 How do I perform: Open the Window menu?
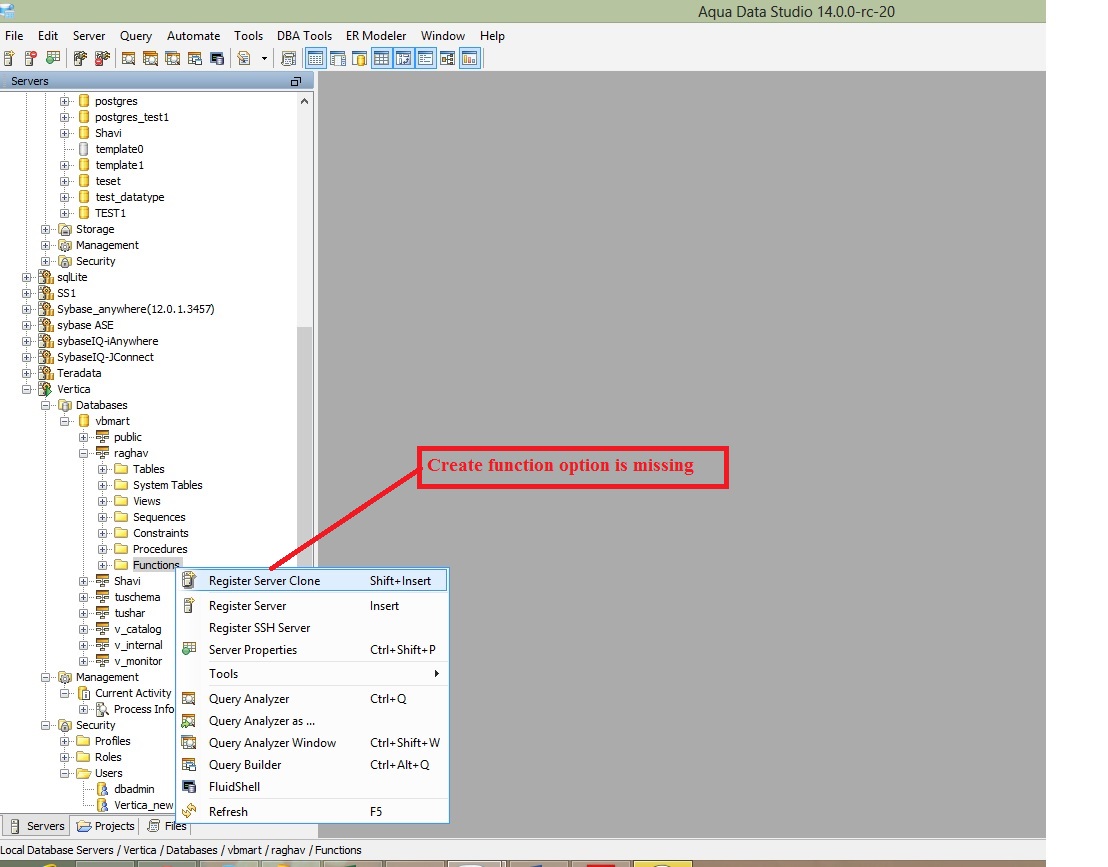pyautogui.click(x=443, y=35)
